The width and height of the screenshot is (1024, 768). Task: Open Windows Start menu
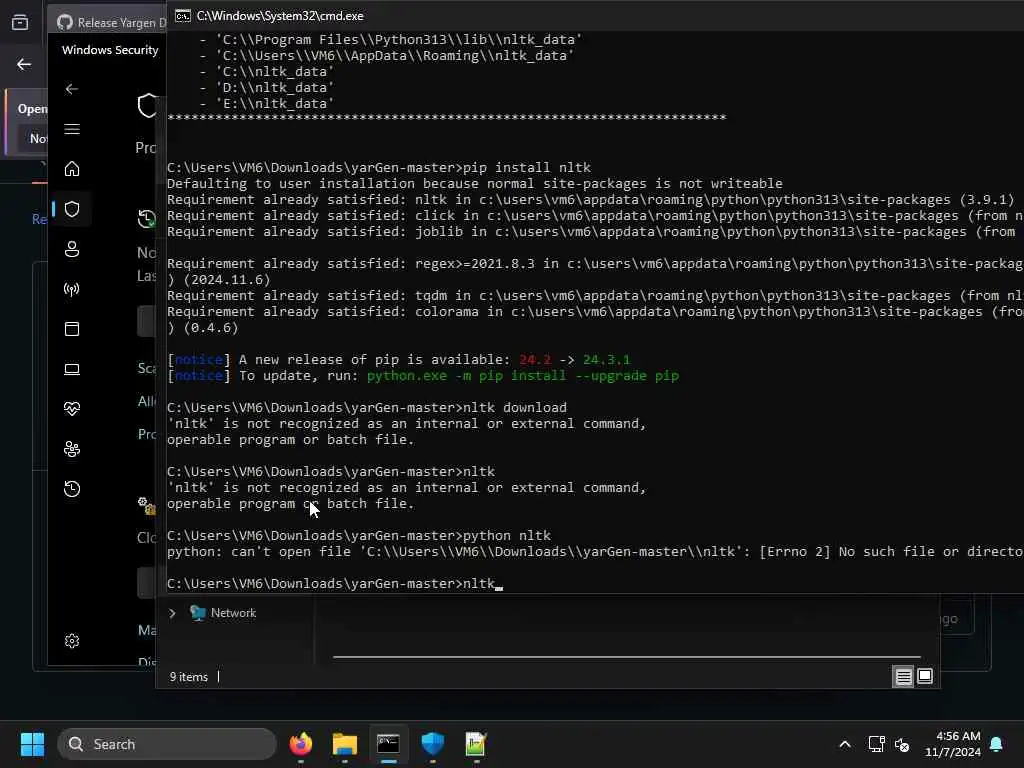point(32,744)
